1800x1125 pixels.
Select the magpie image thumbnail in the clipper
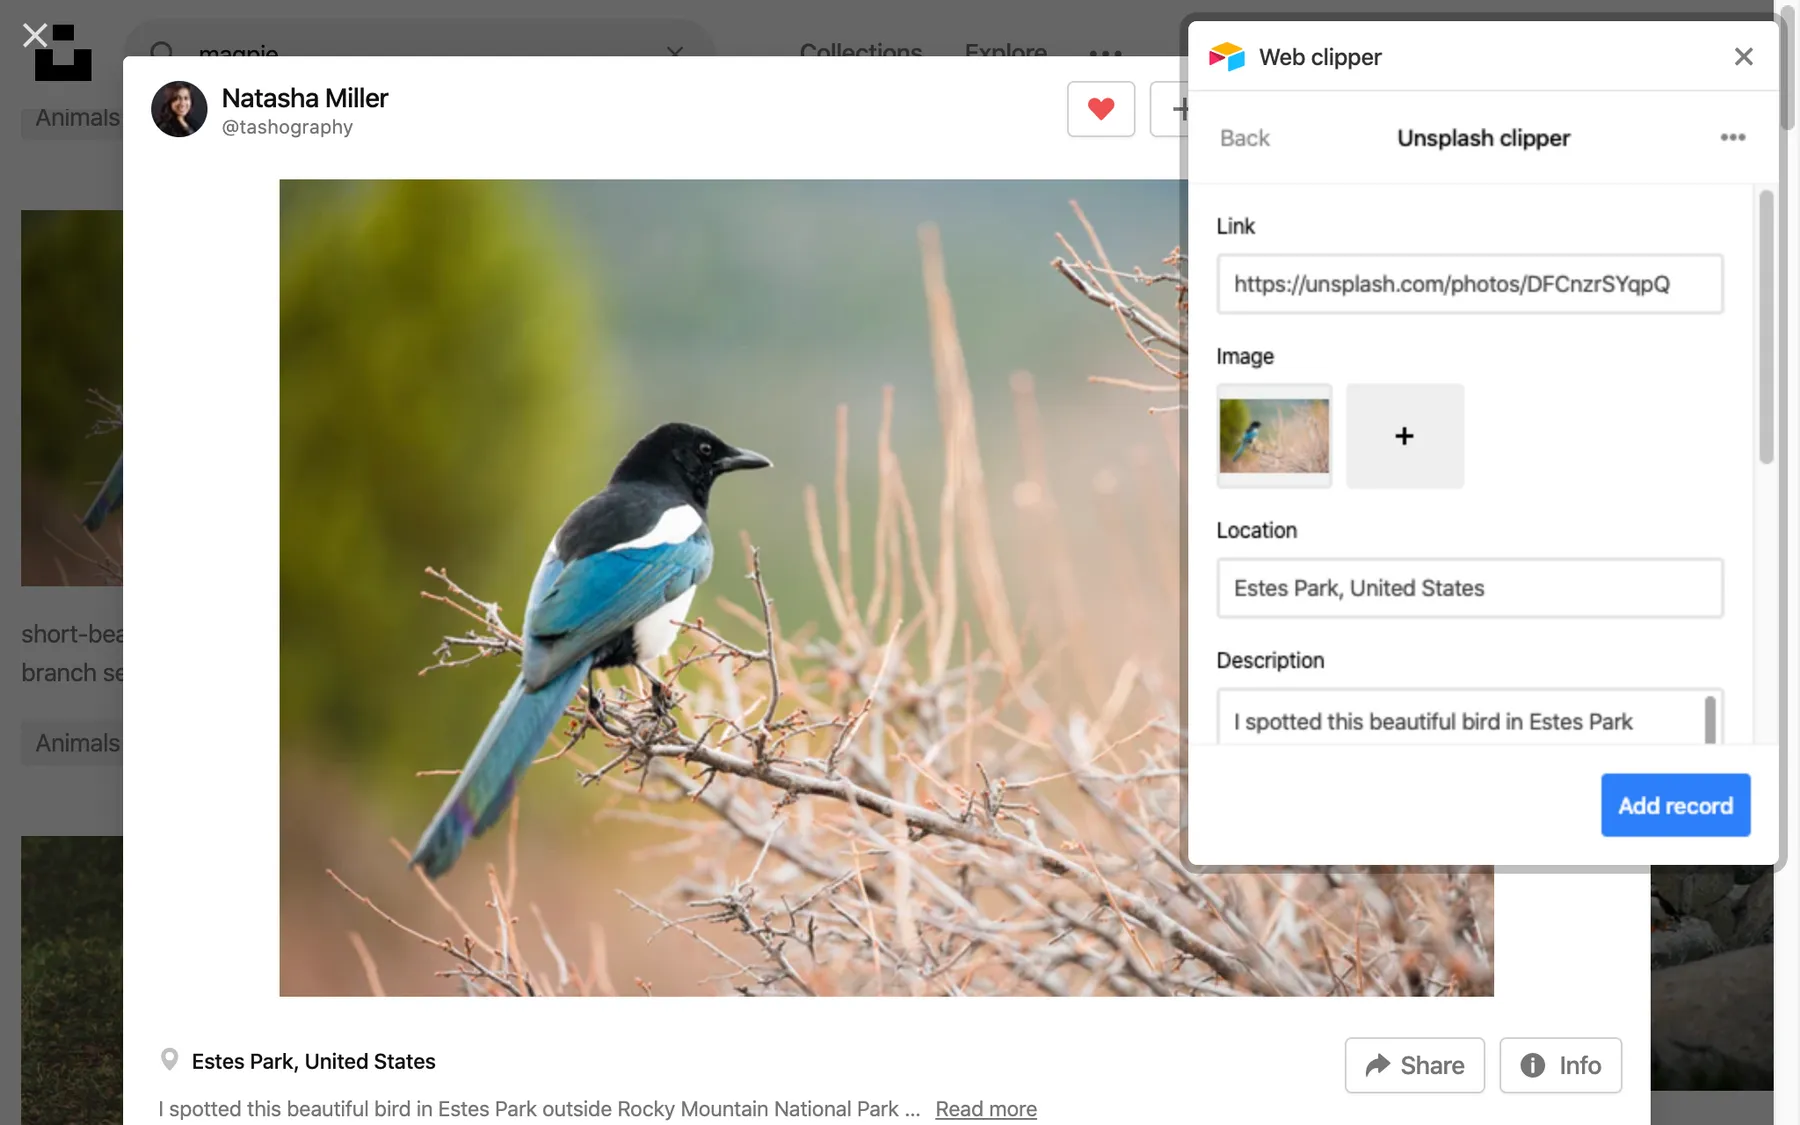1274,436
